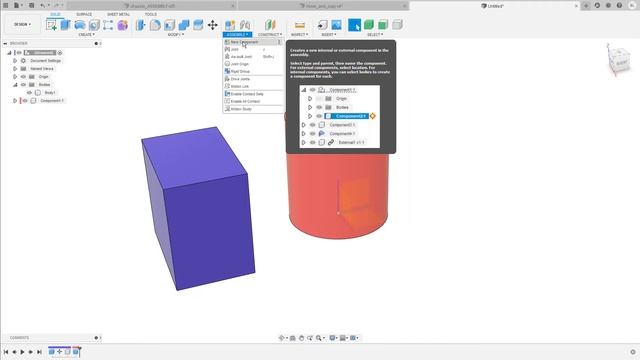
Task: Switch to the TOOLS tab
Action: (x=151, y=14)
